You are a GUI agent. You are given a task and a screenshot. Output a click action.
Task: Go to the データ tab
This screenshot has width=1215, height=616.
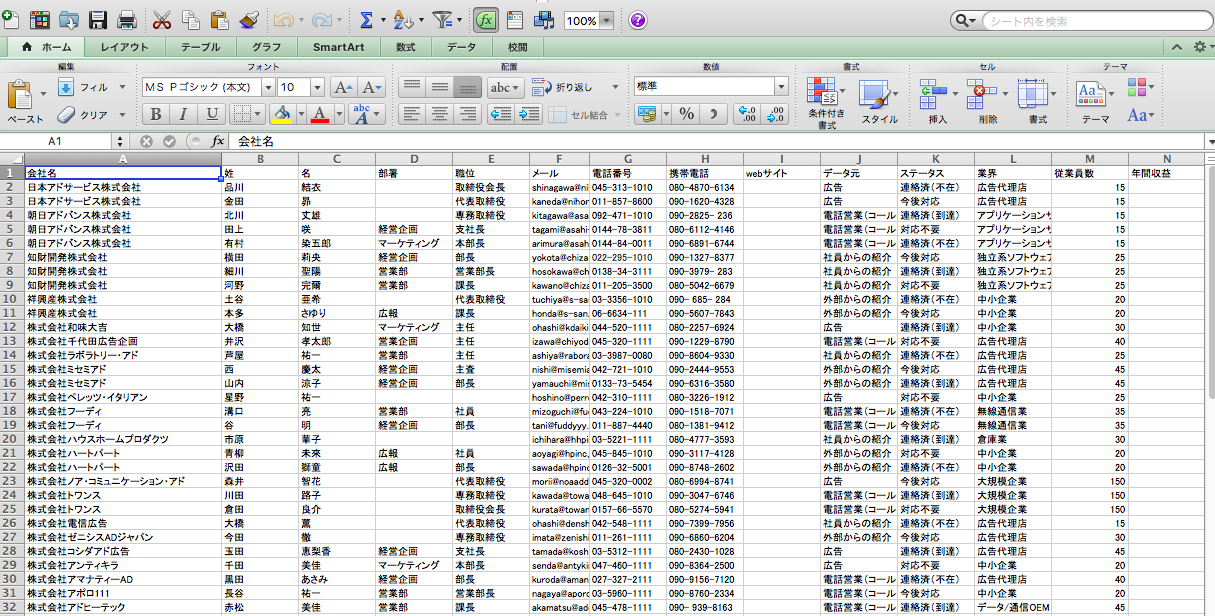(x=462, y=47)
